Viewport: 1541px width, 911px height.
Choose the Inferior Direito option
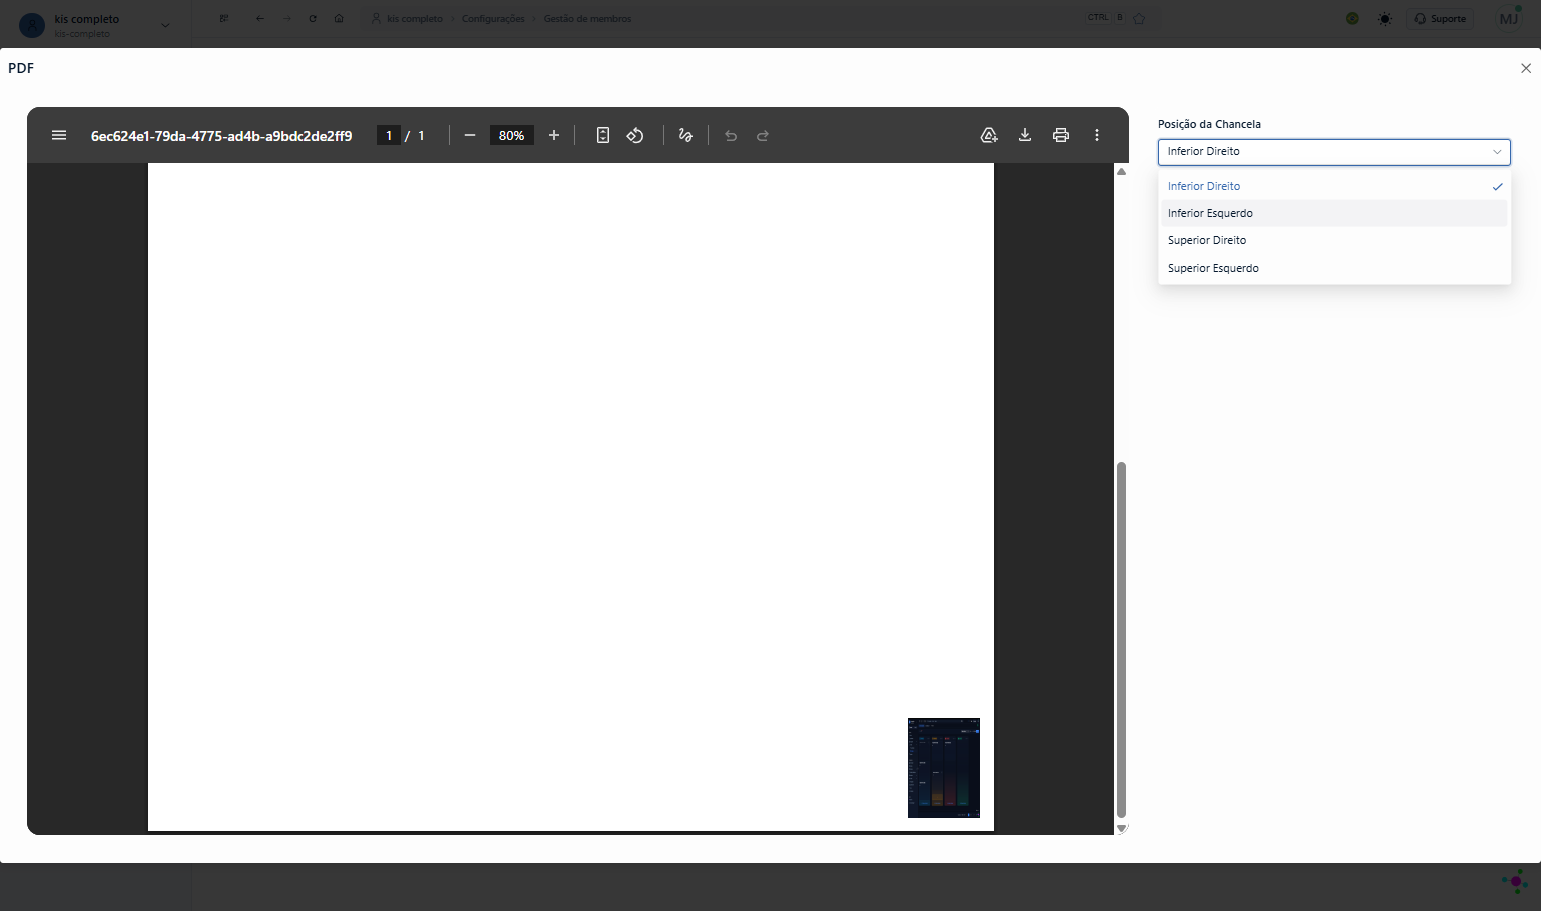click(x=1334, y=186)
